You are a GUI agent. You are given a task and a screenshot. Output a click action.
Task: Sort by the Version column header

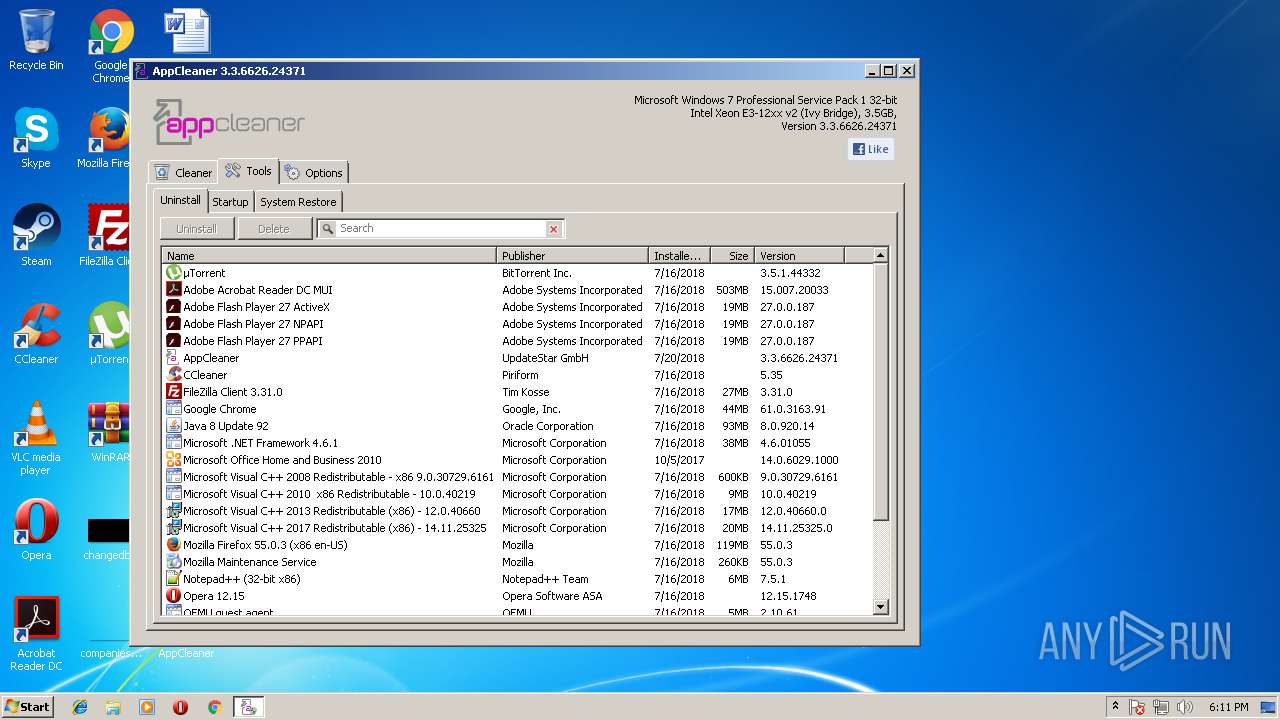799,256
